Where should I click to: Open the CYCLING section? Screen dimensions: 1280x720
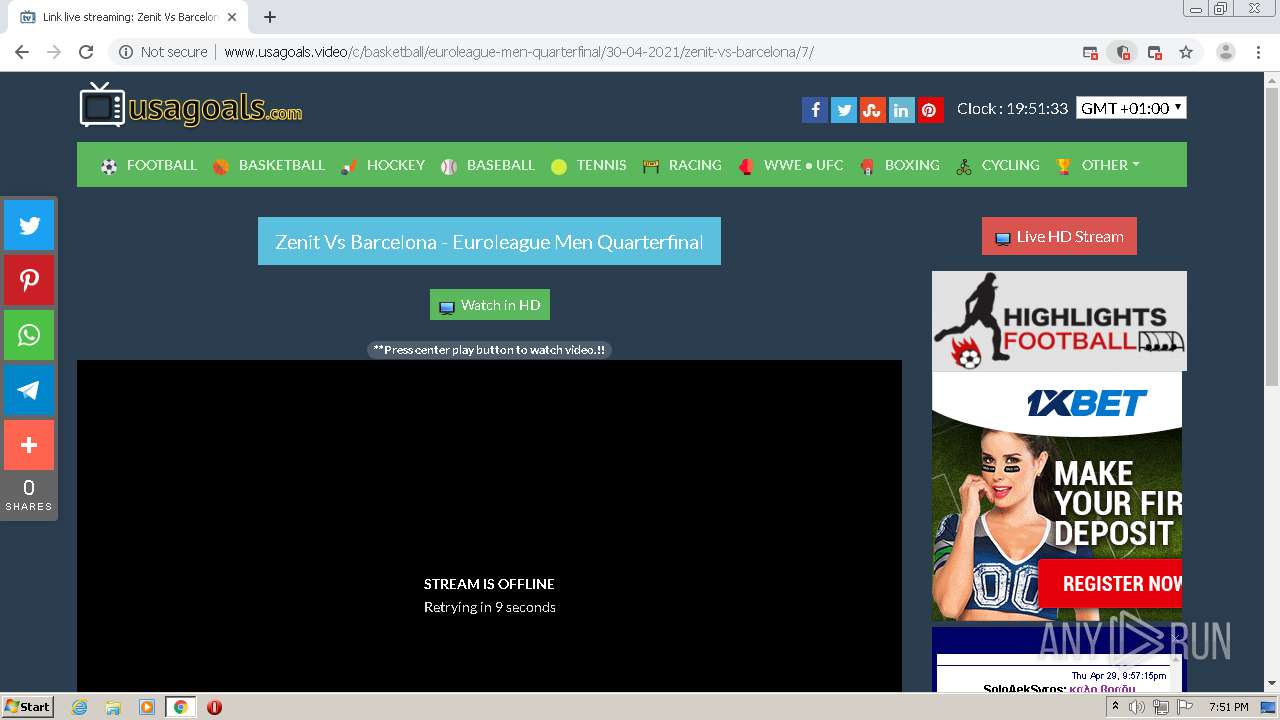[998, 165]
